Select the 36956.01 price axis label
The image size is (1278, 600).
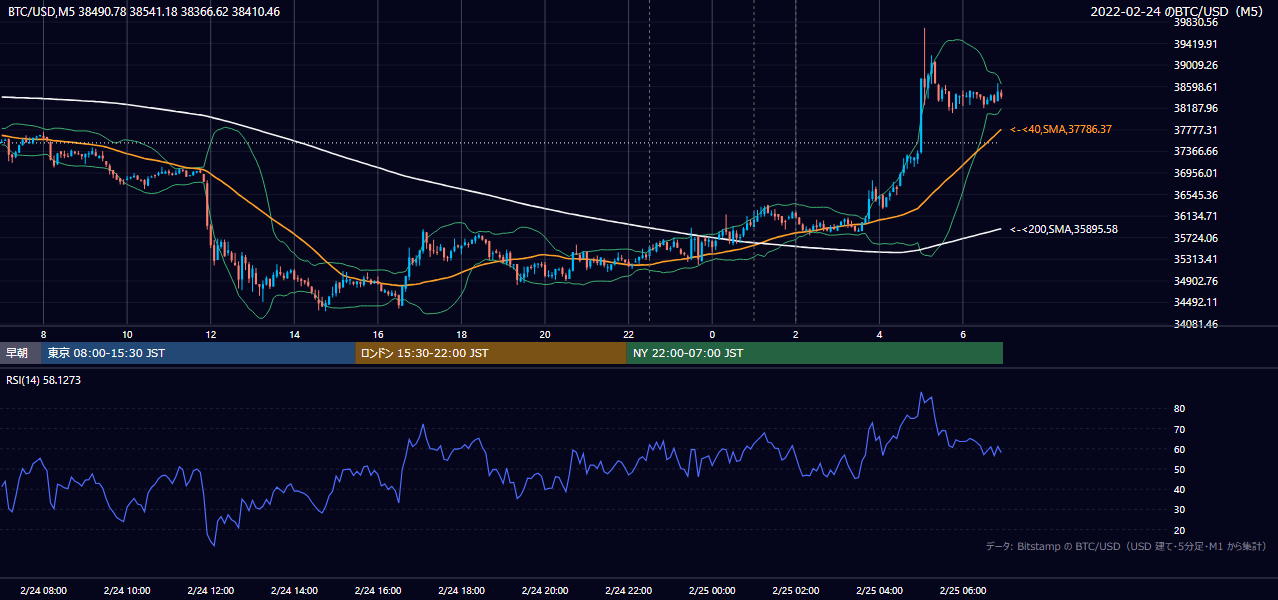coord(1195,173)
